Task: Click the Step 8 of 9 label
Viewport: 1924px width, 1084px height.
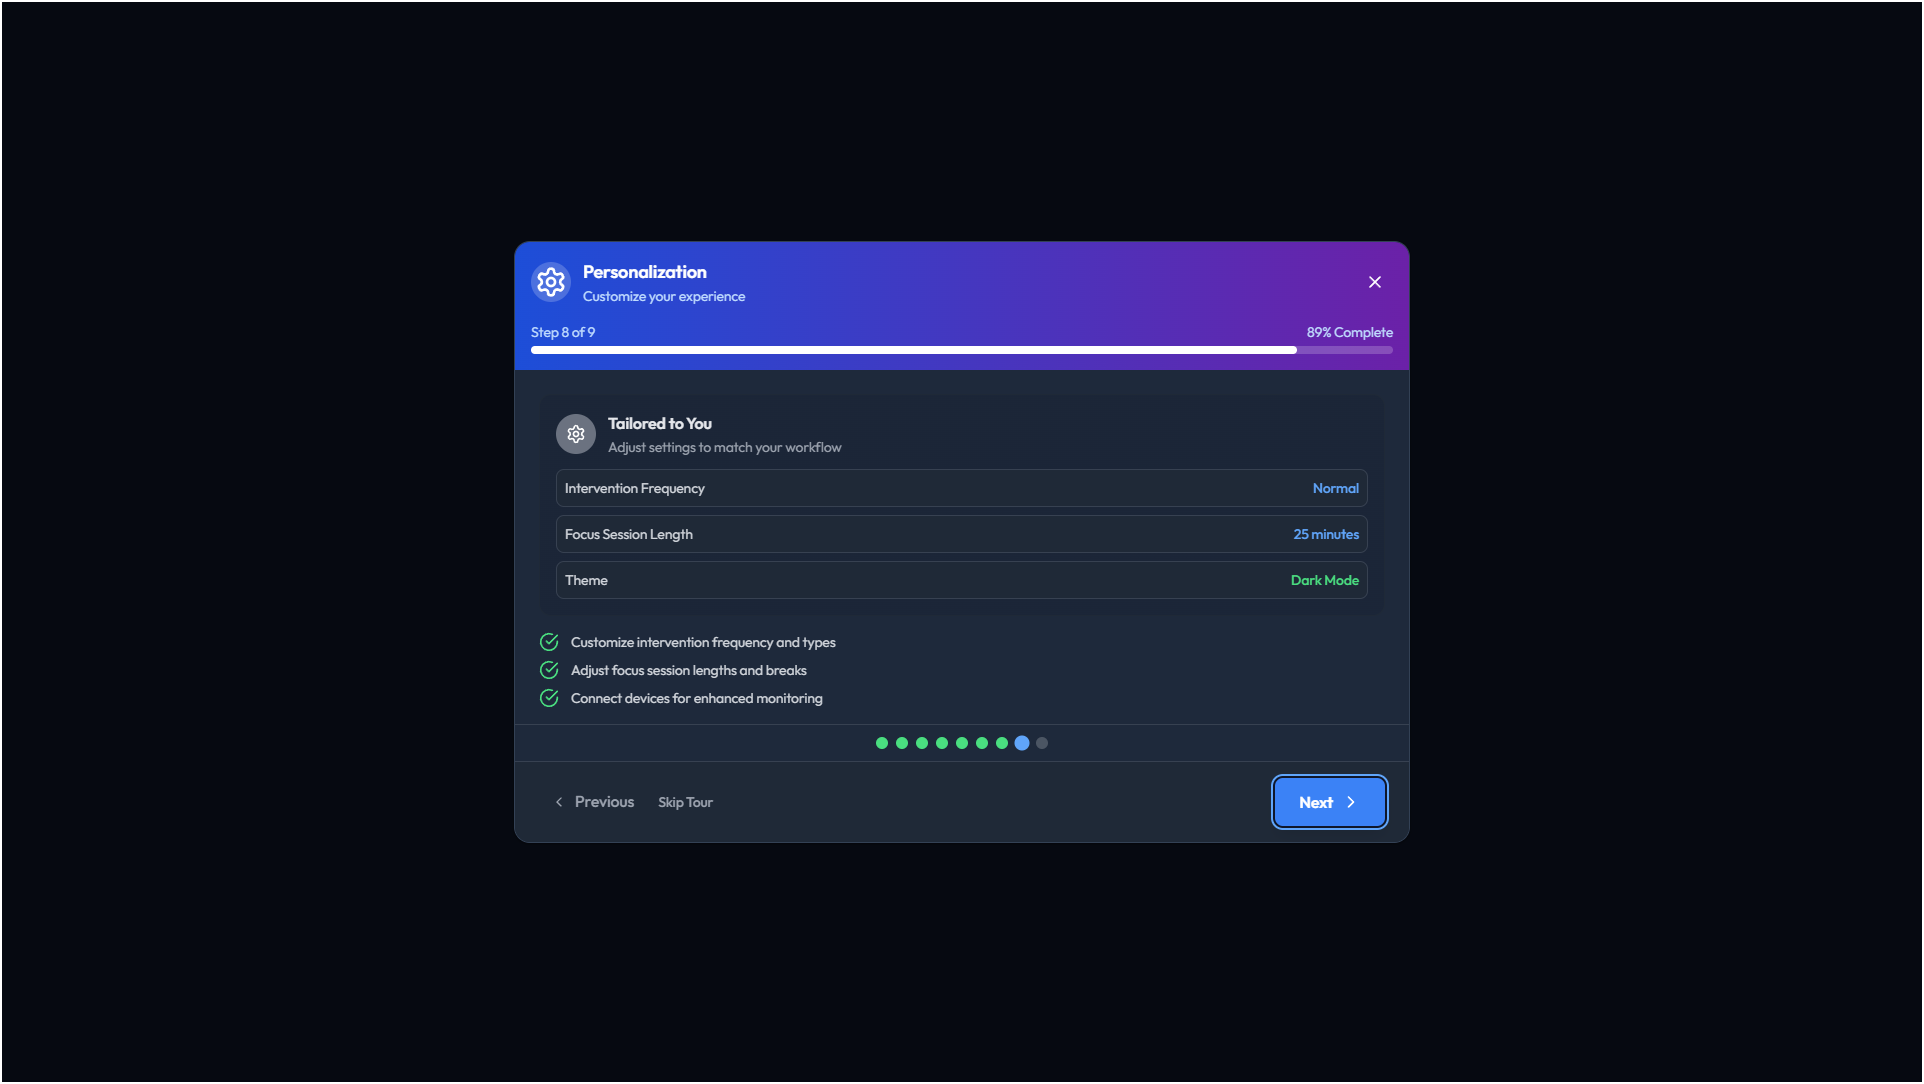Action: coord(563,332)
